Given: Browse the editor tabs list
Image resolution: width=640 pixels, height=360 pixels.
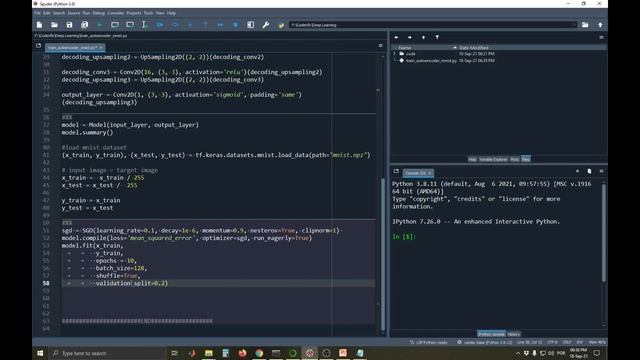Looking at the screenshot, I should (38, 46).
